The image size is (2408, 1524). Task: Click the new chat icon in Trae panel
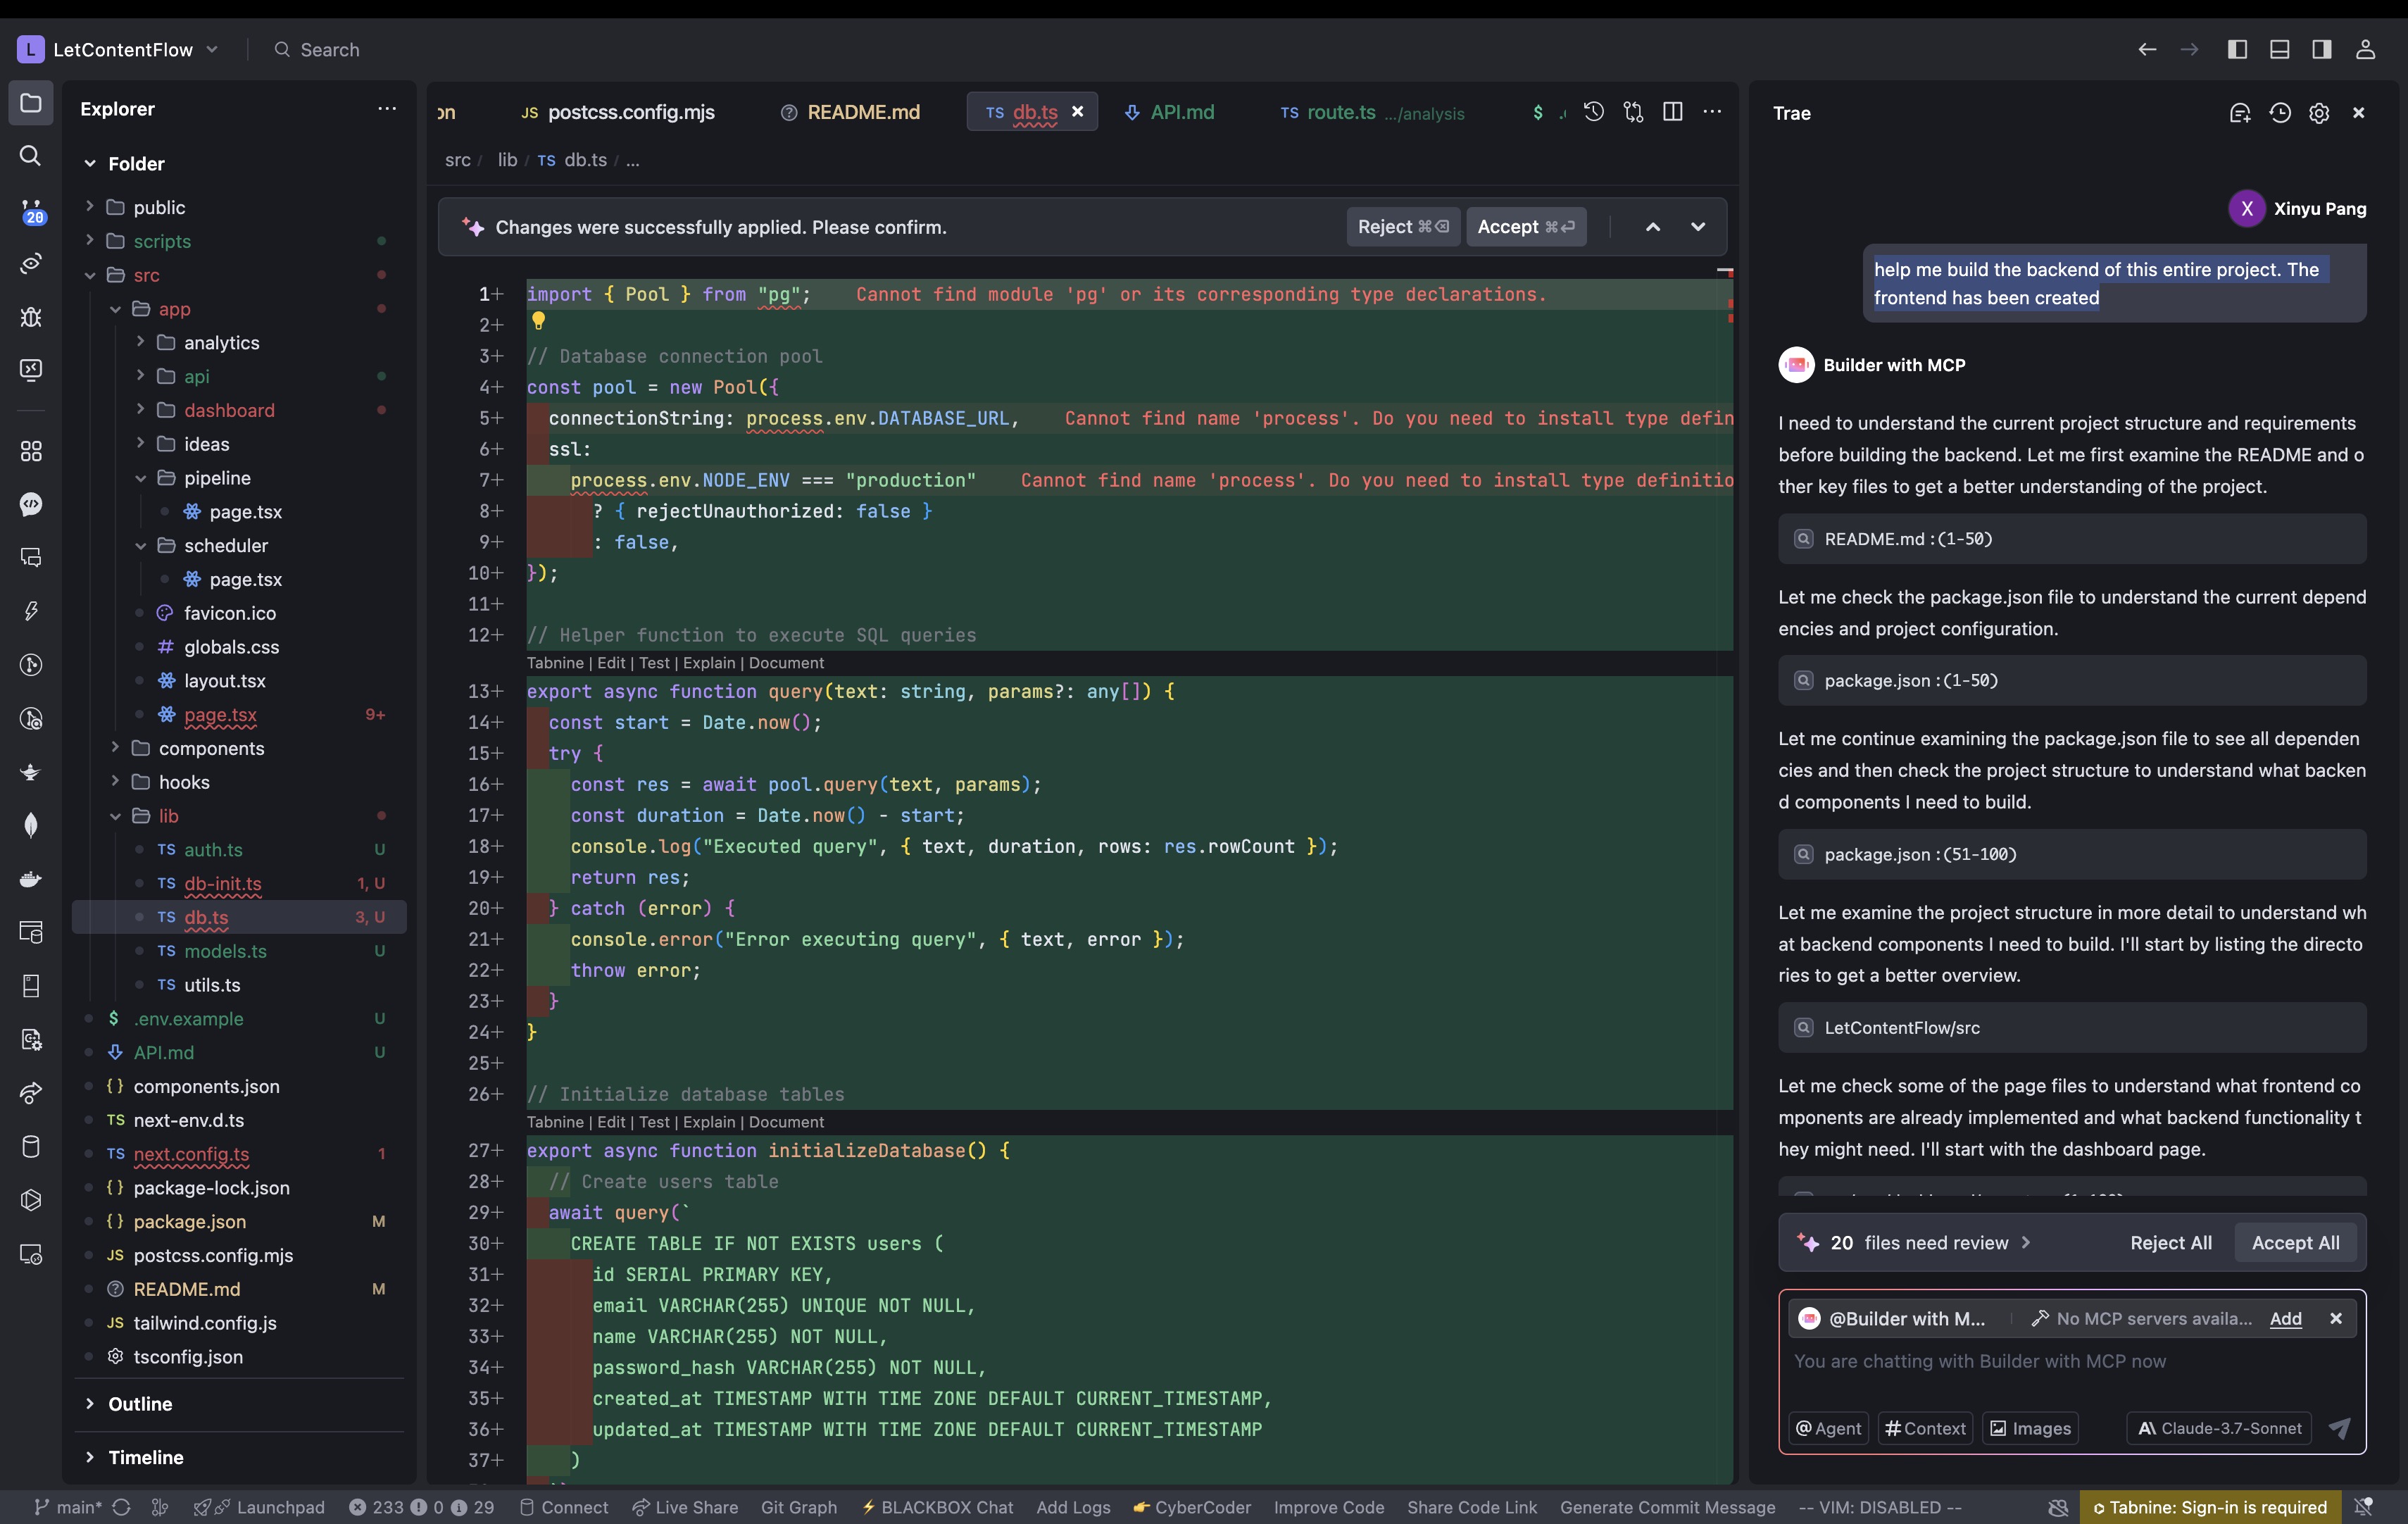click(2240, 113)
